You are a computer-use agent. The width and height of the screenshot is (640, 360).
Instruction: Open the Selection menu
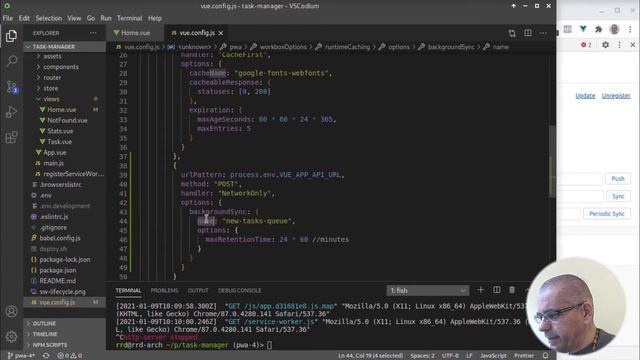coord(49,18)
